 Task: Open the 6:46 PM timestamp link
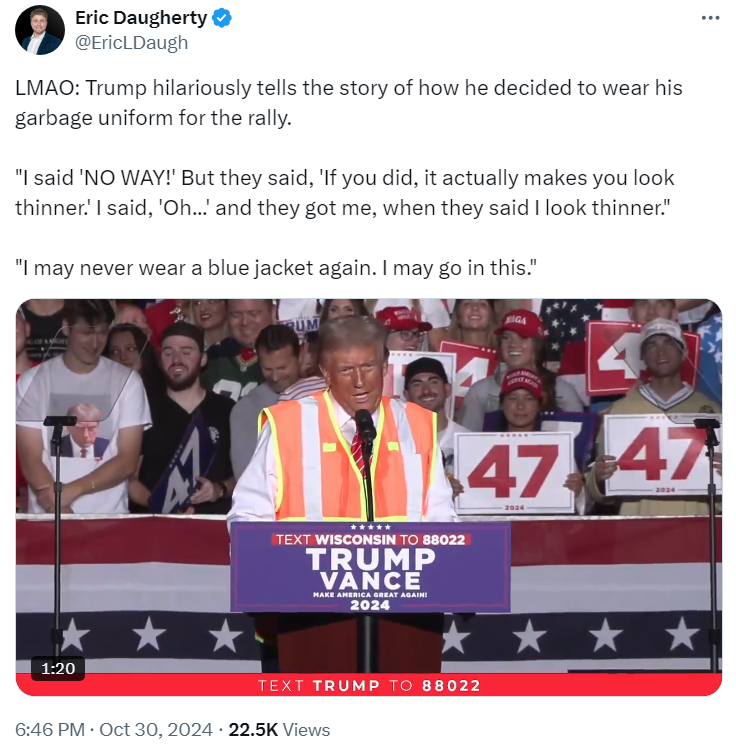point(50,729)
